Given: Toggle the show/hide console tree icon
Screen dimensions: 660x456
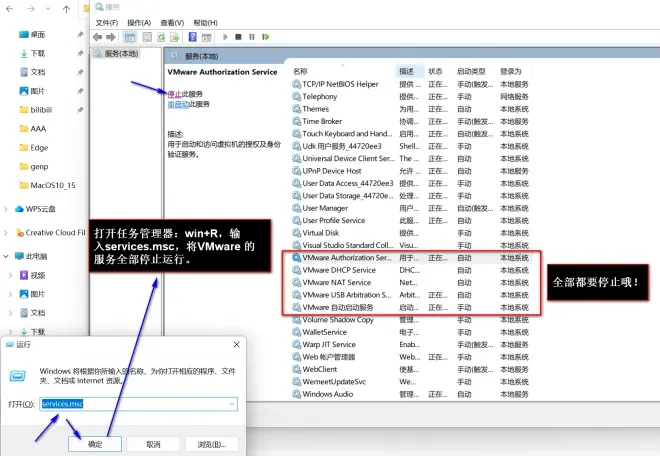Looking at the screenshot, I should click(x=130, y=37).
